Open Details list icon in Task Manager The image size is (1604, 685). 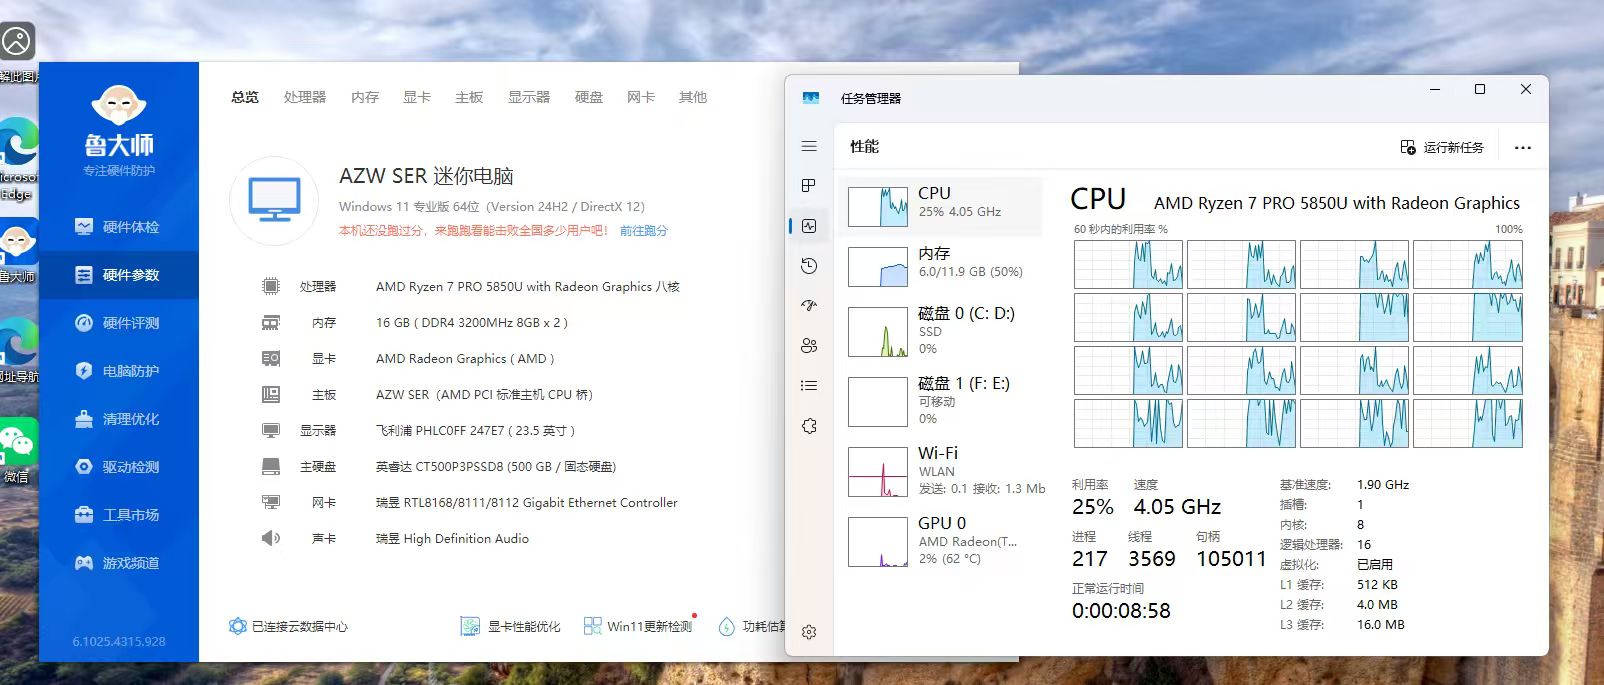point(809,386)
